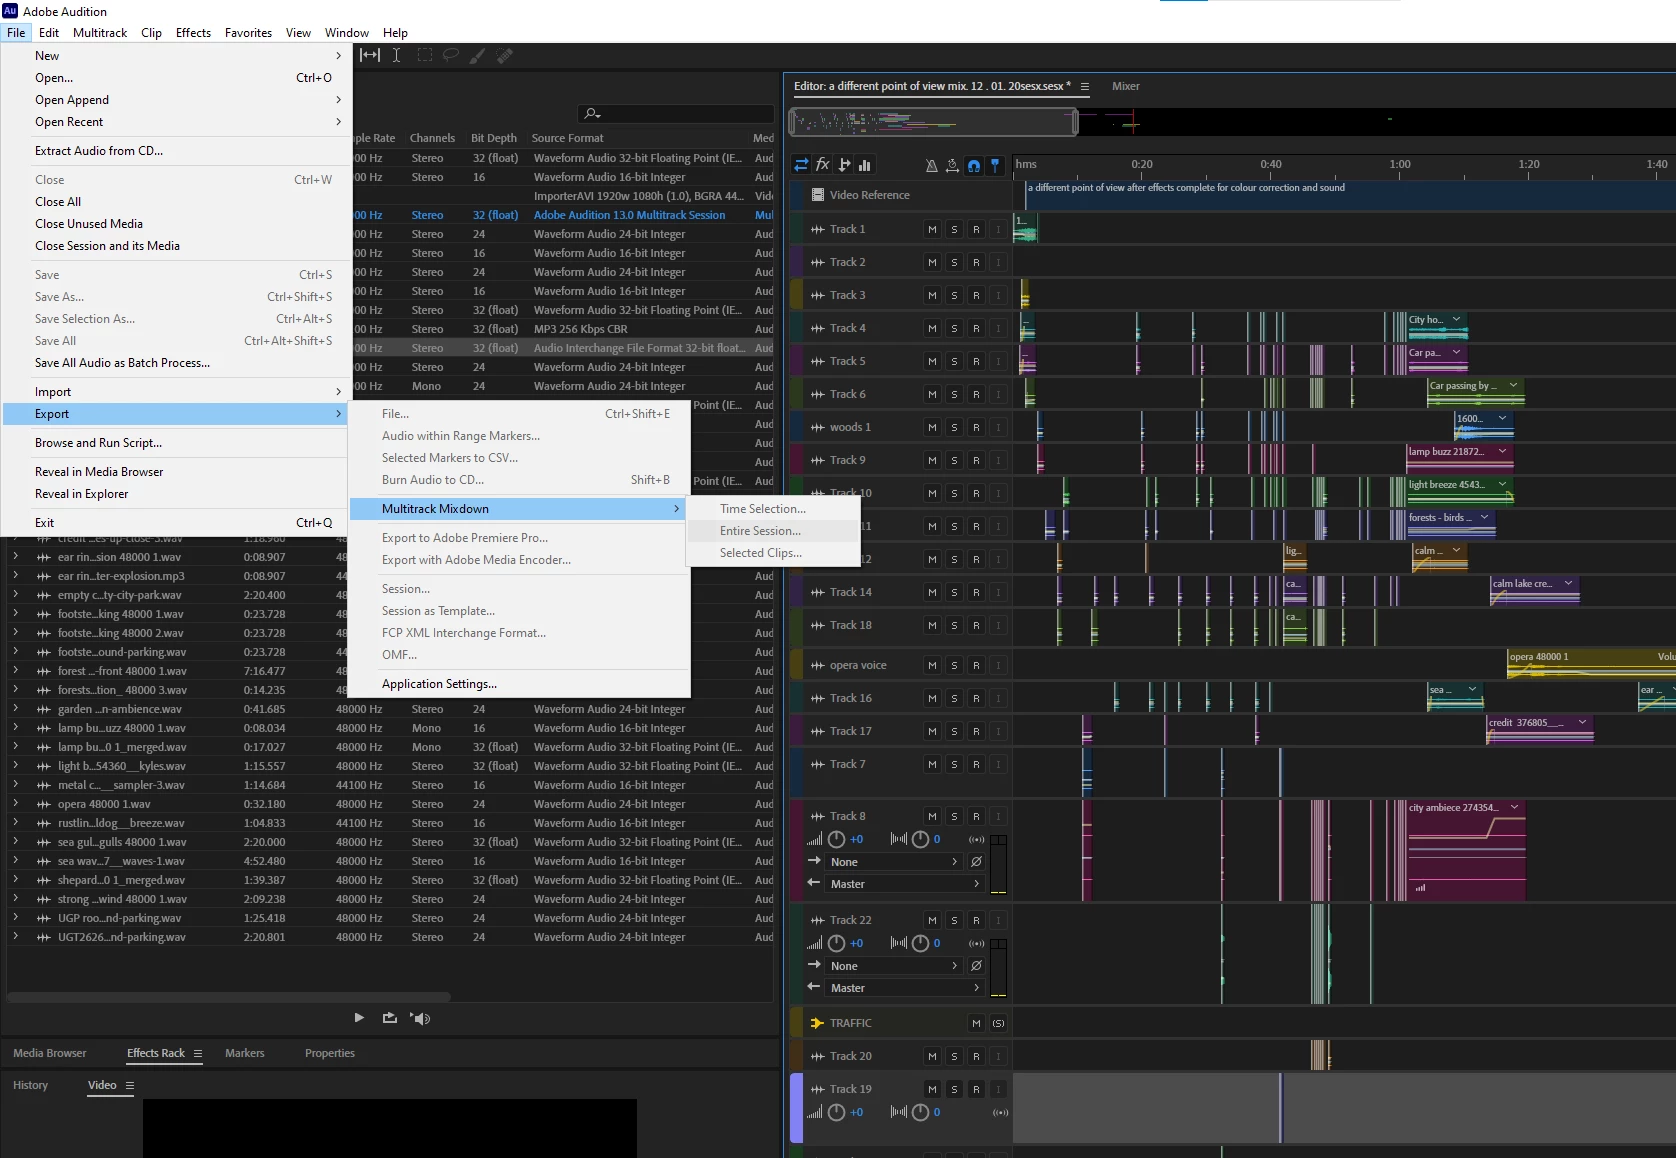1676x1158 pixels.
Task: Select the Spot Healing Brush tool
Action: [505, 55]
